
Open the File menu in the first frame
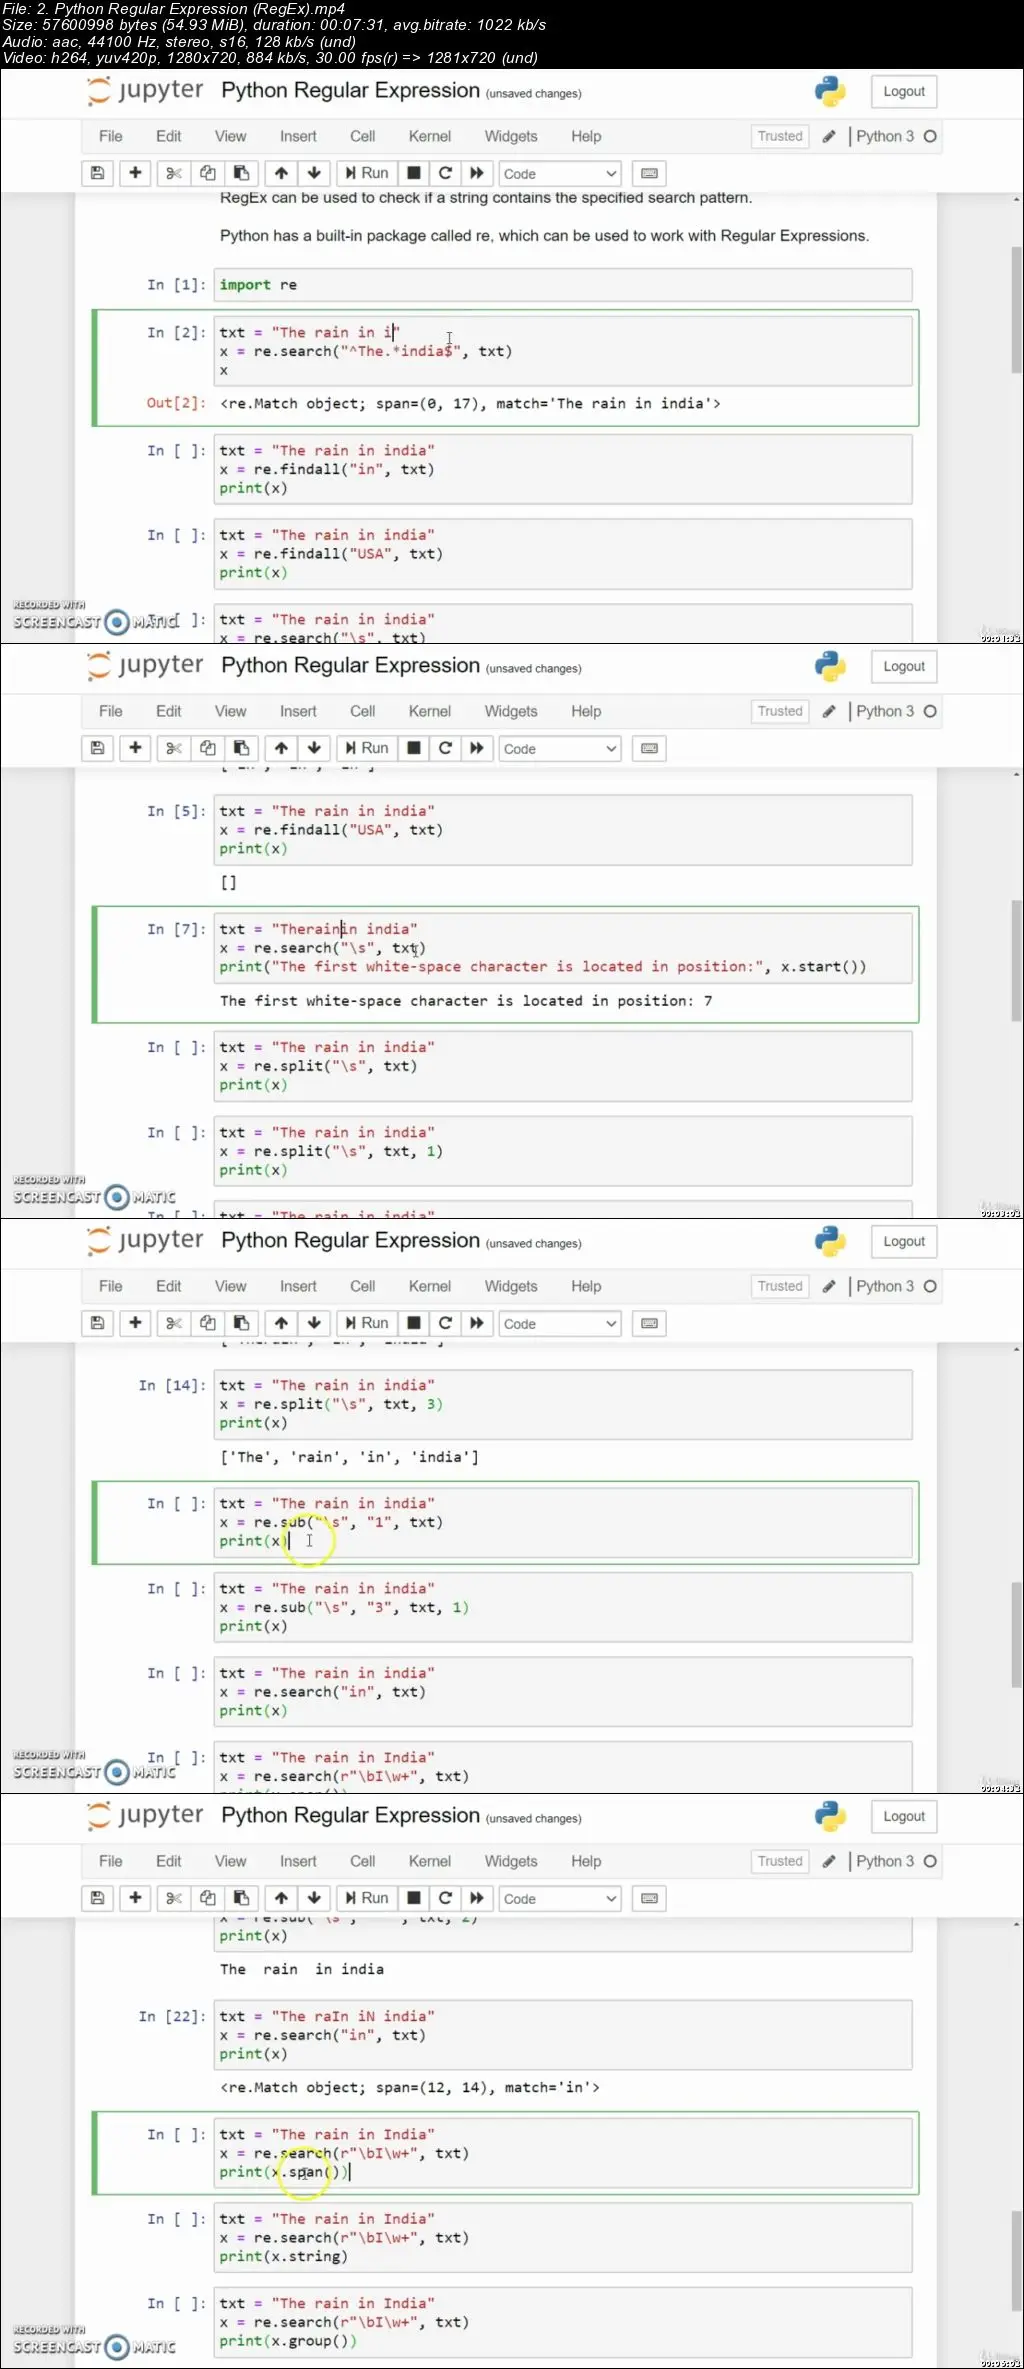point(111,136)
